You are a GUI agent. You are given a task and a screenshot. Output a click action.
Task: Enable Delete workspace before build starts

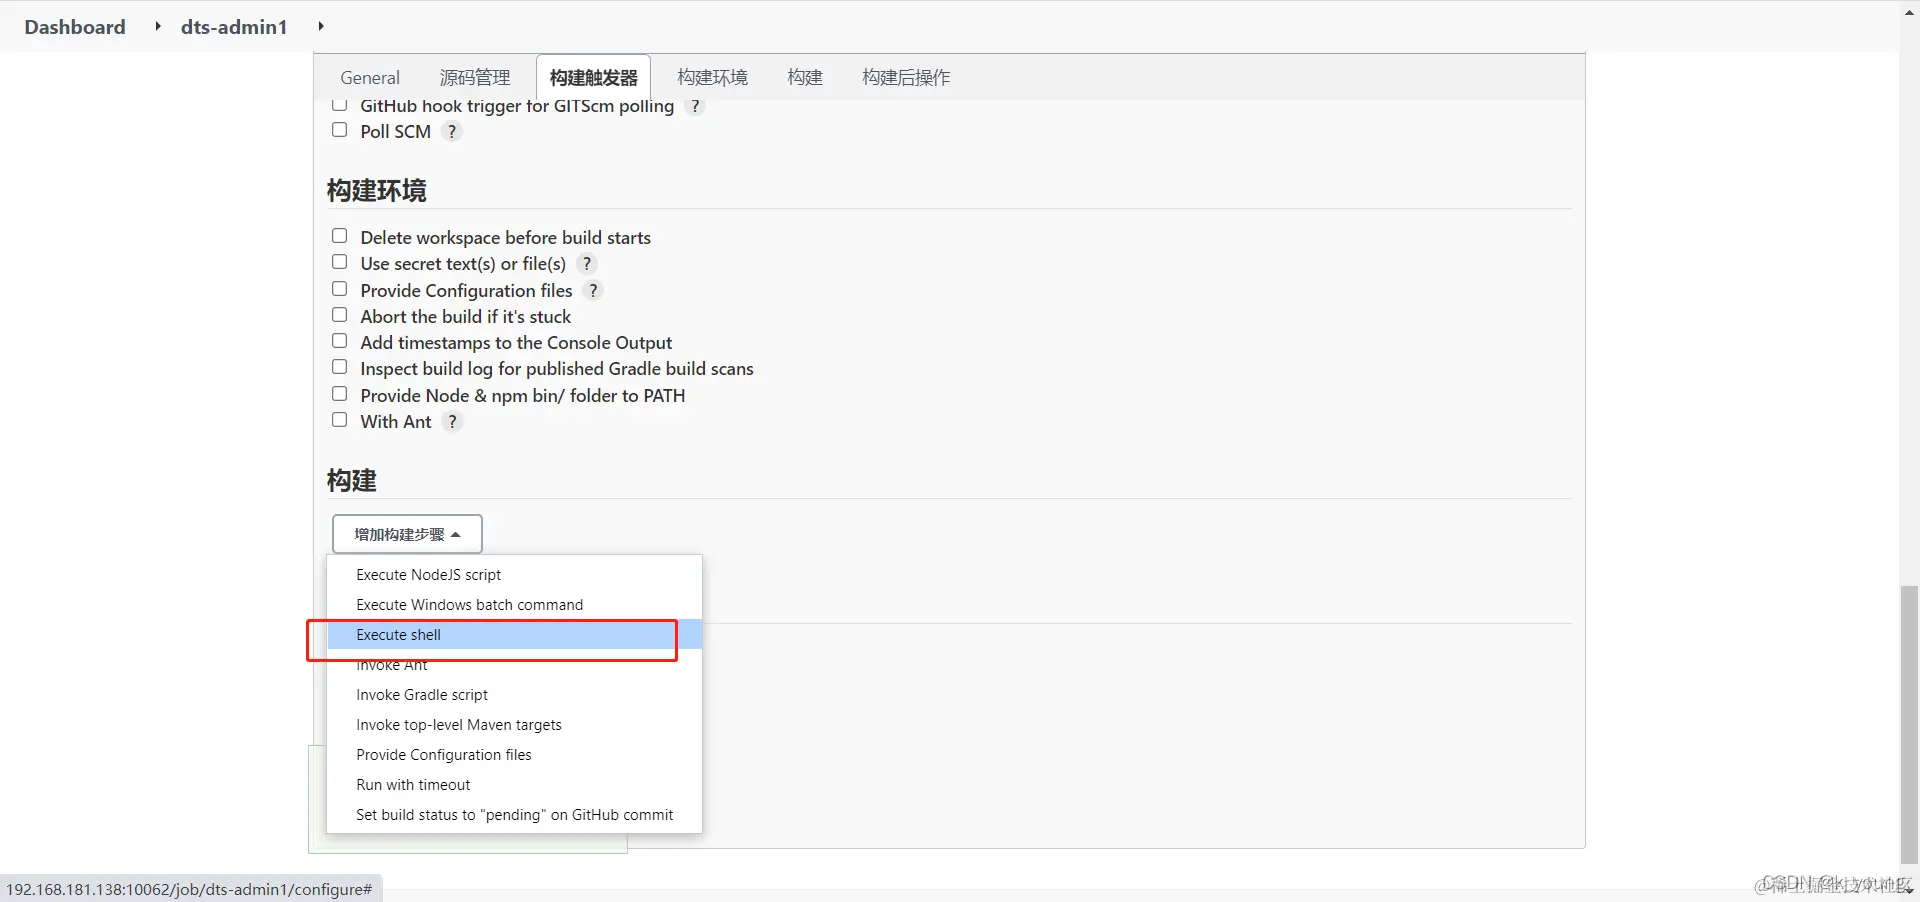[x=340, y=237]
